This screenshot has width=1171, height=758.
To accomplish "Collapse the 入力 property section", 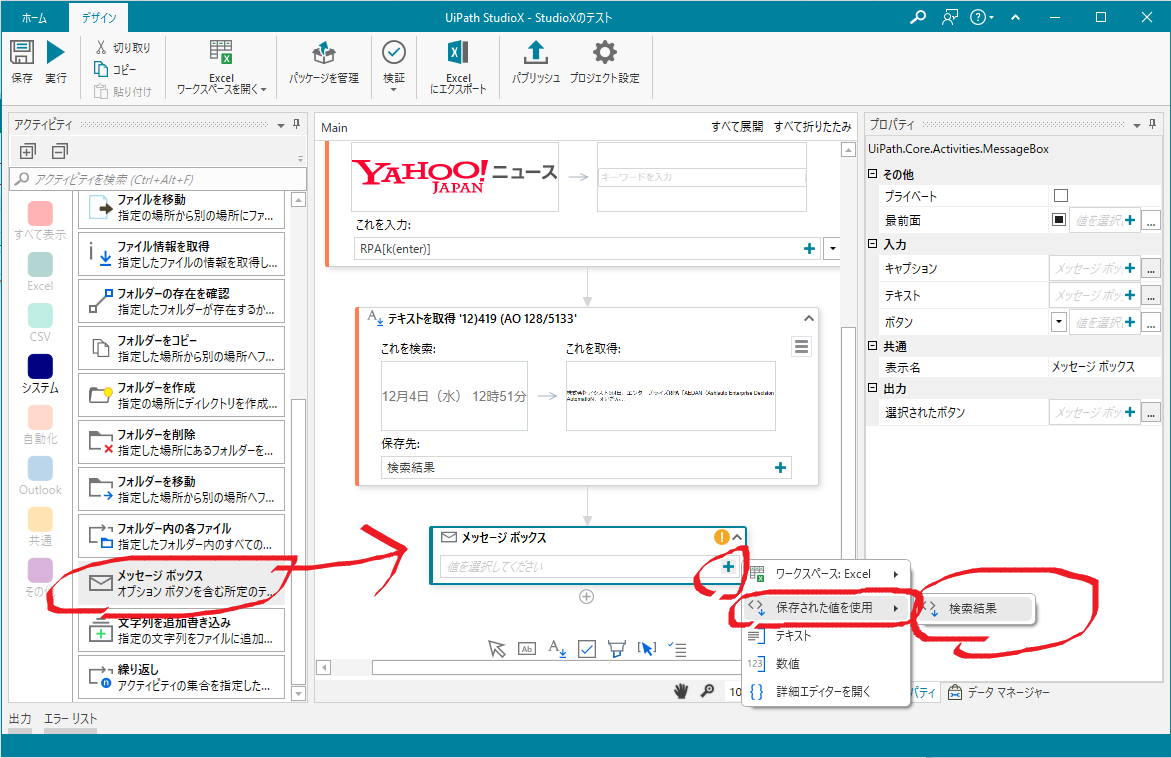I will pos(872,243).
